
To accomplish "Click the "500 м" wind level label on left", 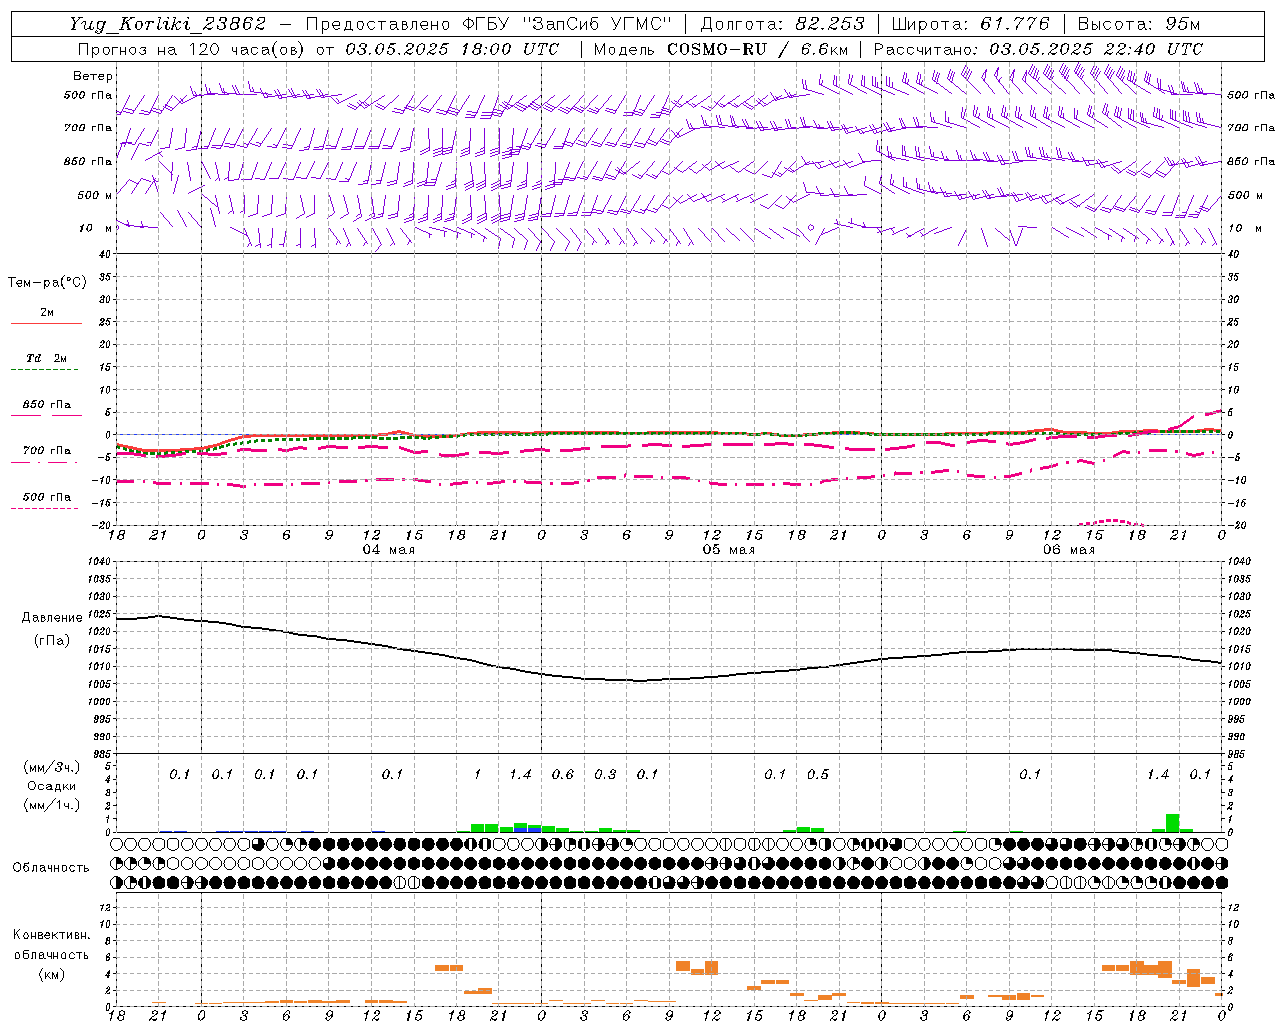I will coord(95,195).
